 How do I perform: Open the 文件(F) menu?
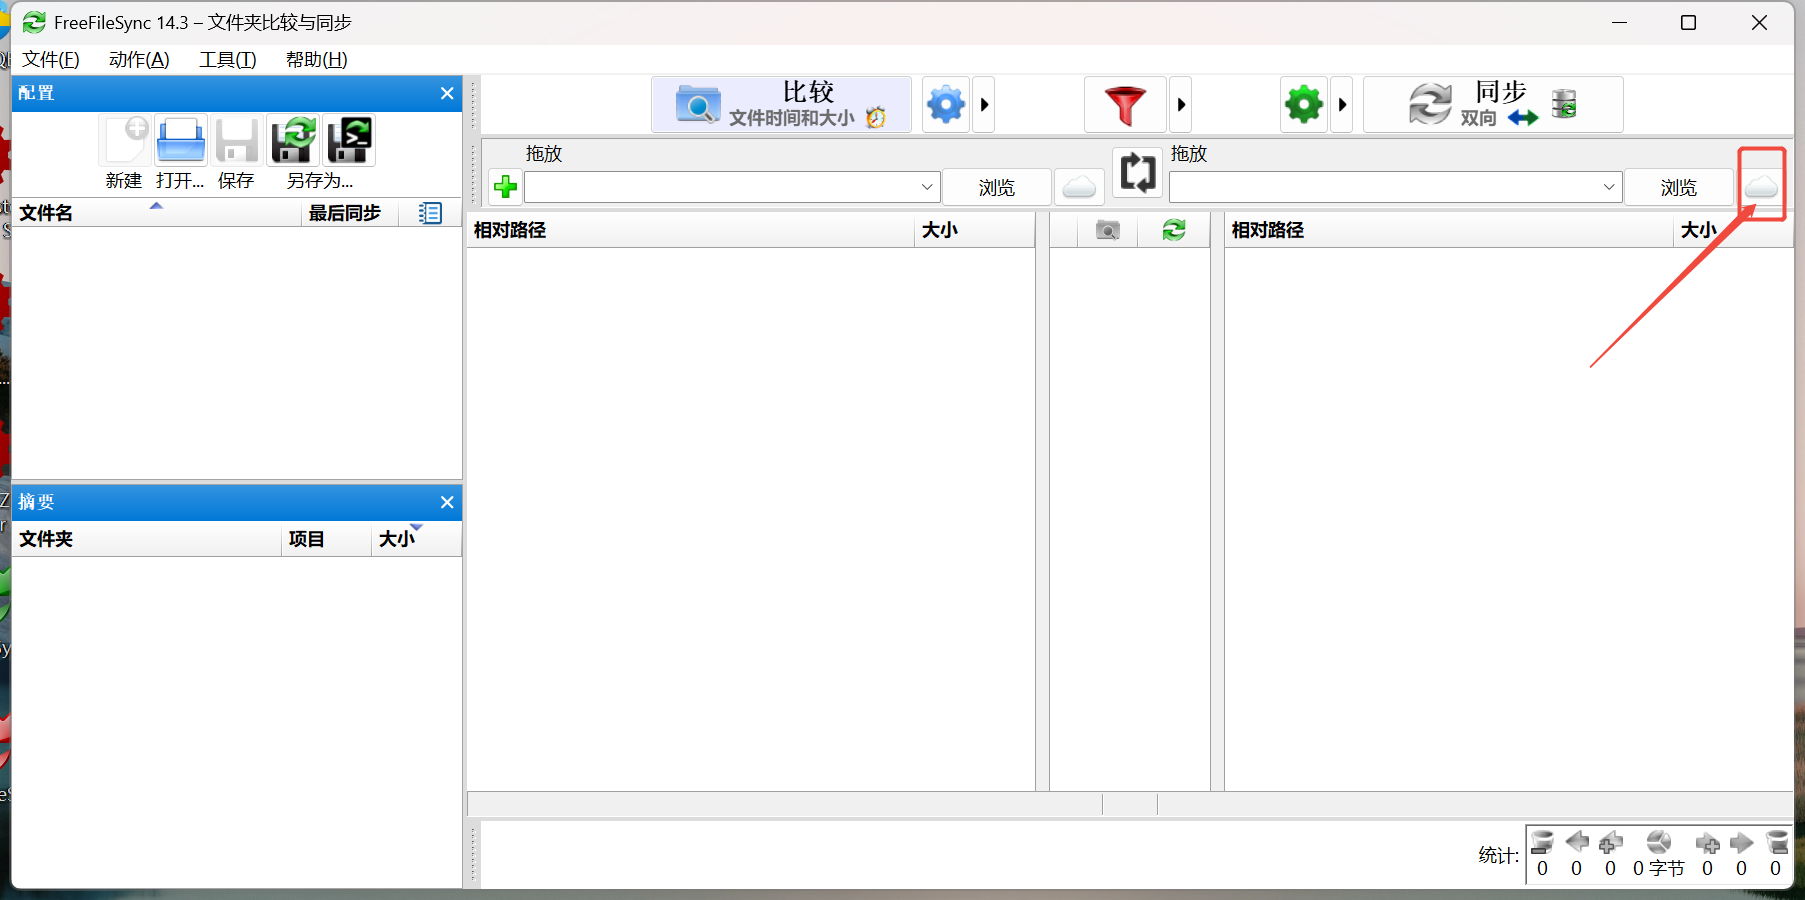(51, 59)
